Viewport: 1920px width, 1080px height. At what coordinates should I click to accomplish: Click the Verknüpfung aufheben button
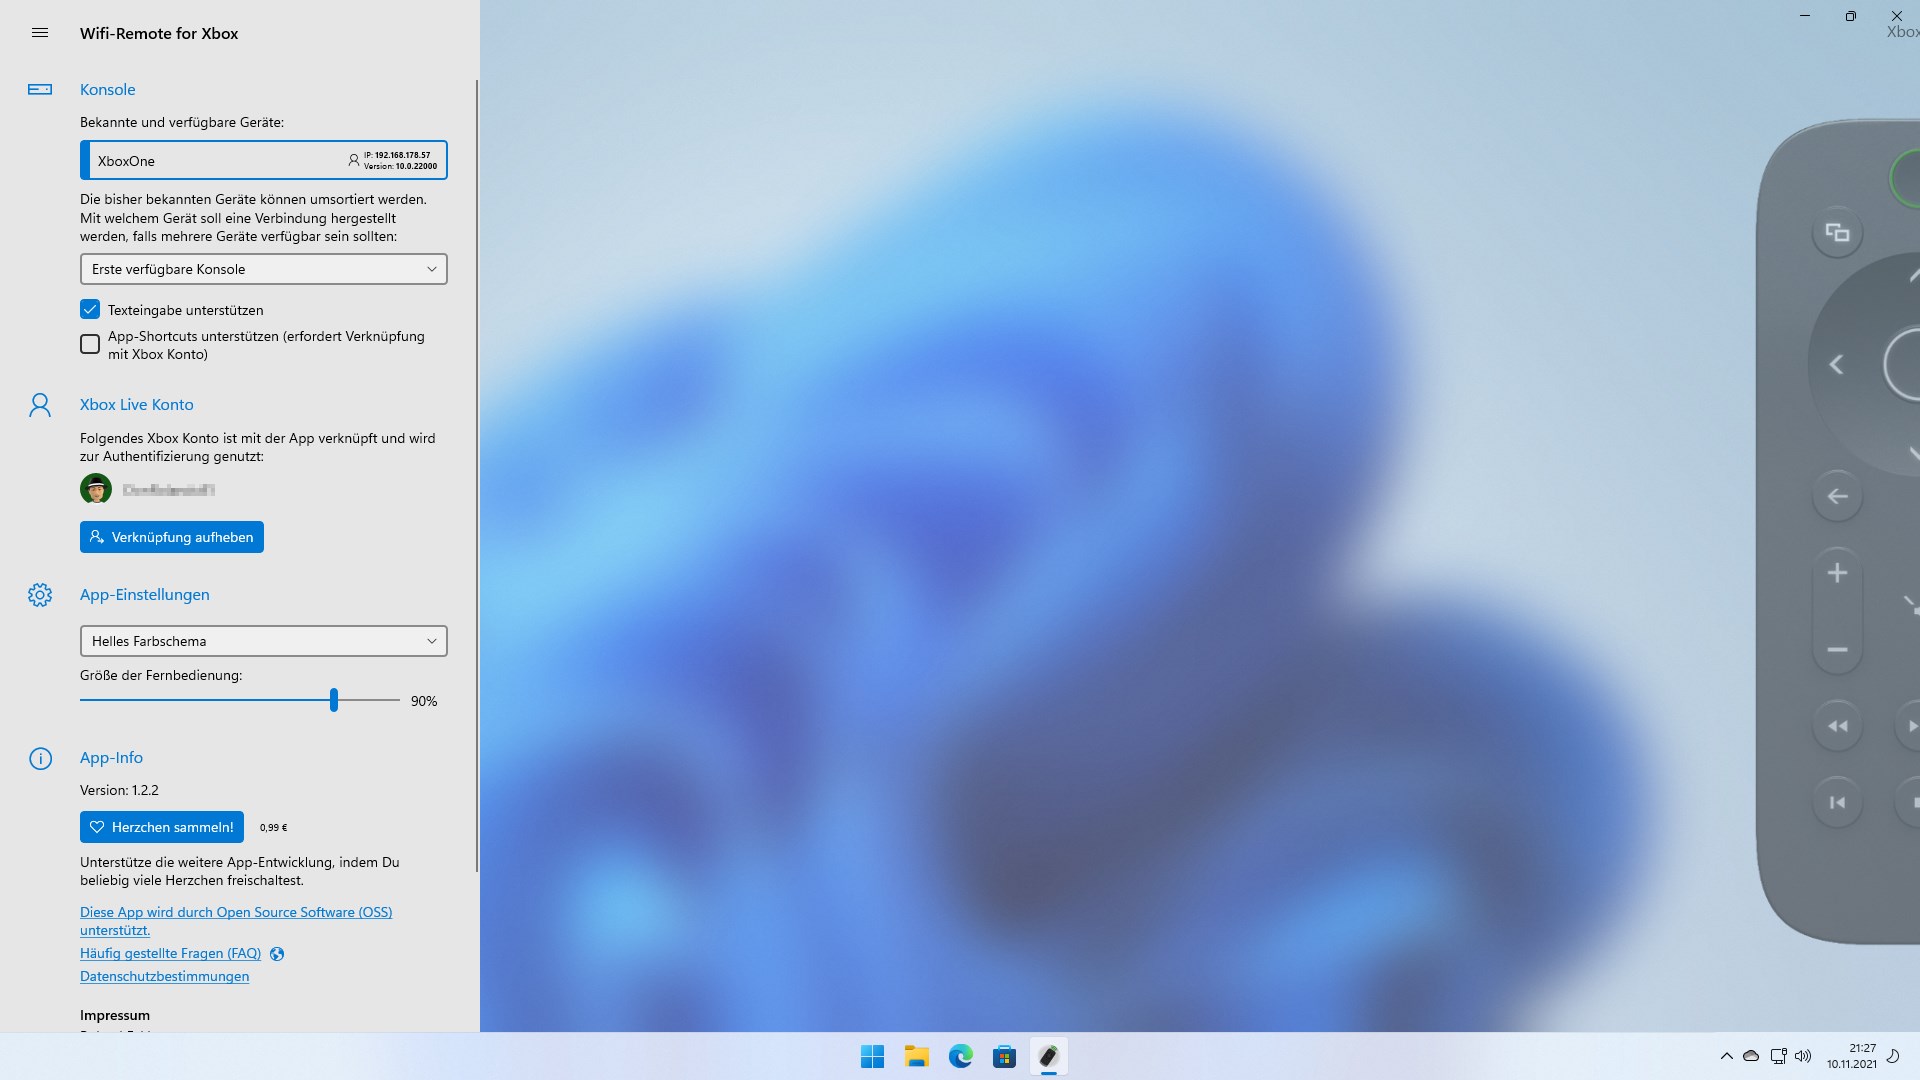click(172, 537)
